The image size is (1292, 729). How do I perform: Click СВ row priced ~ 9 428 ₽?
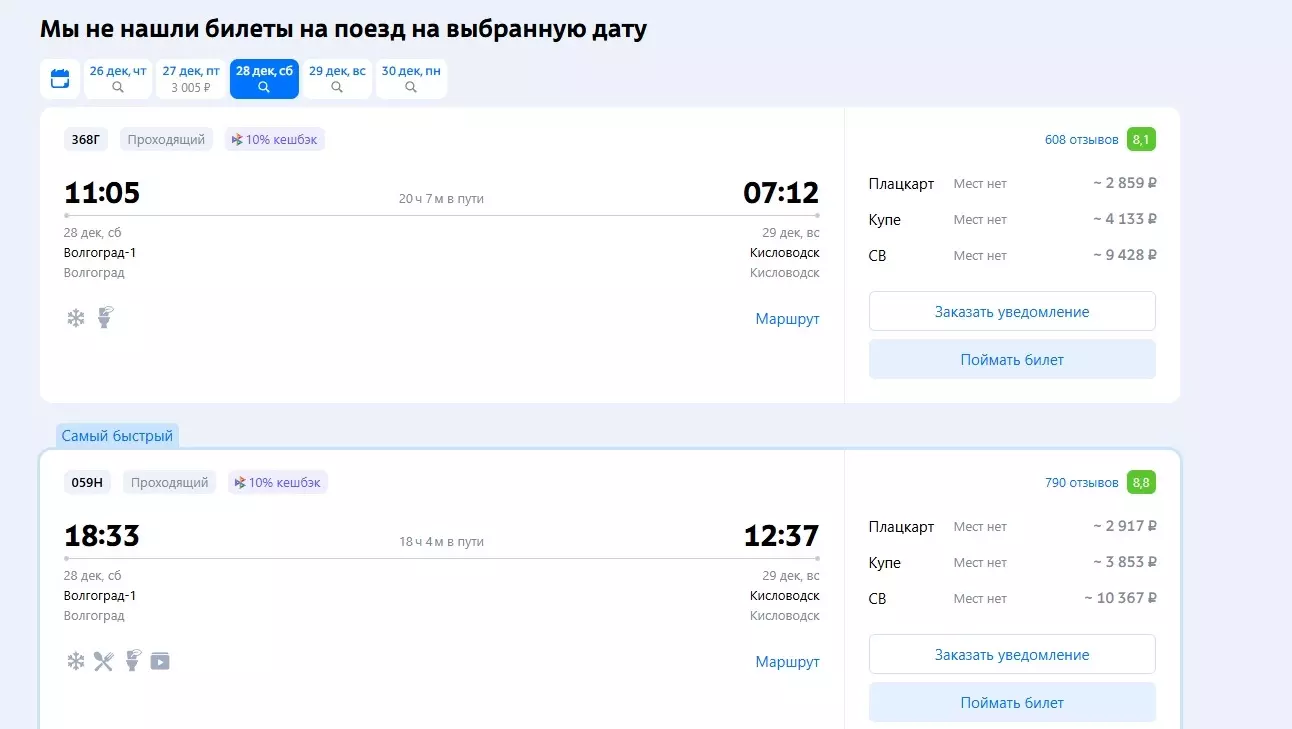point(1012,256)
